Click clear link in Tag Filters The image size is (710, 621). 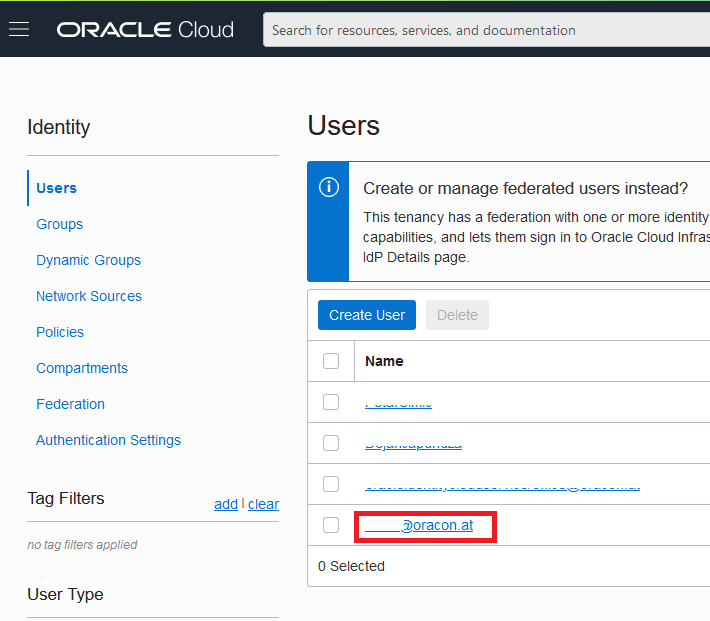(264, 504)
